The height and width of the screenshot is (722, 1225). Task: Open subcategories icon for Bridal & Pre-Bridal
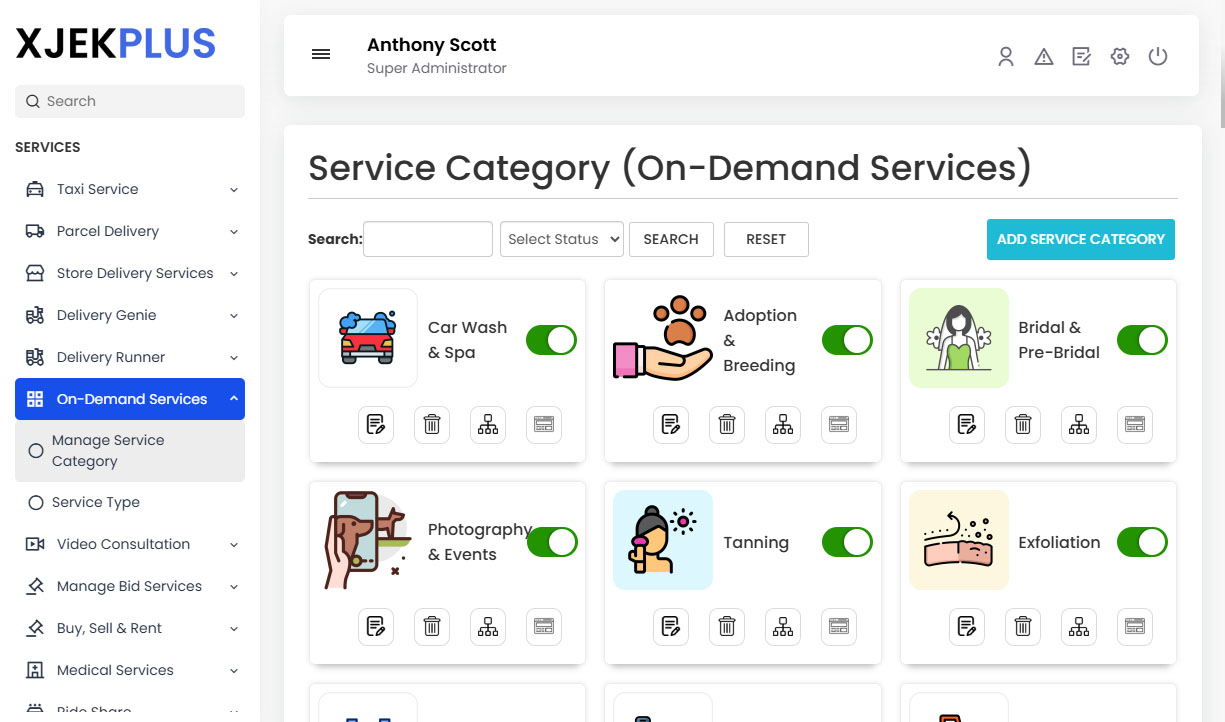click(x=1078, y=424)
